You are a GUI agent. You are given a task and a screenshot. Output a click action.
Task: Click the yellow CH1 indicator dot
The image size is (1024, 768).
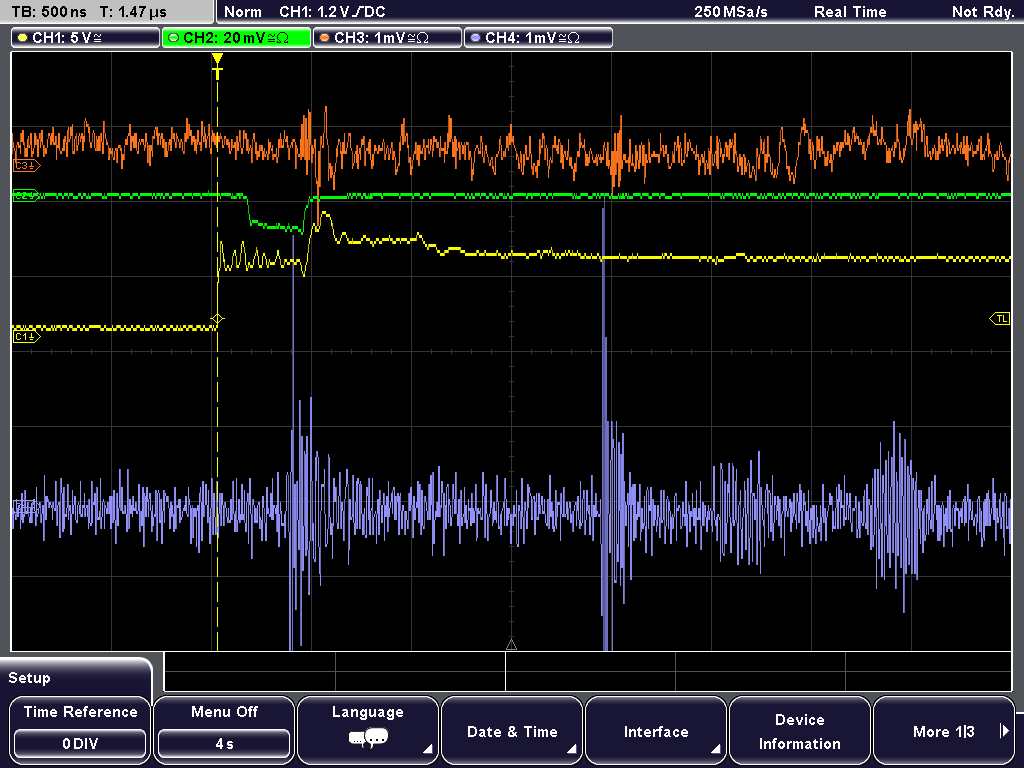click(23, 38)
